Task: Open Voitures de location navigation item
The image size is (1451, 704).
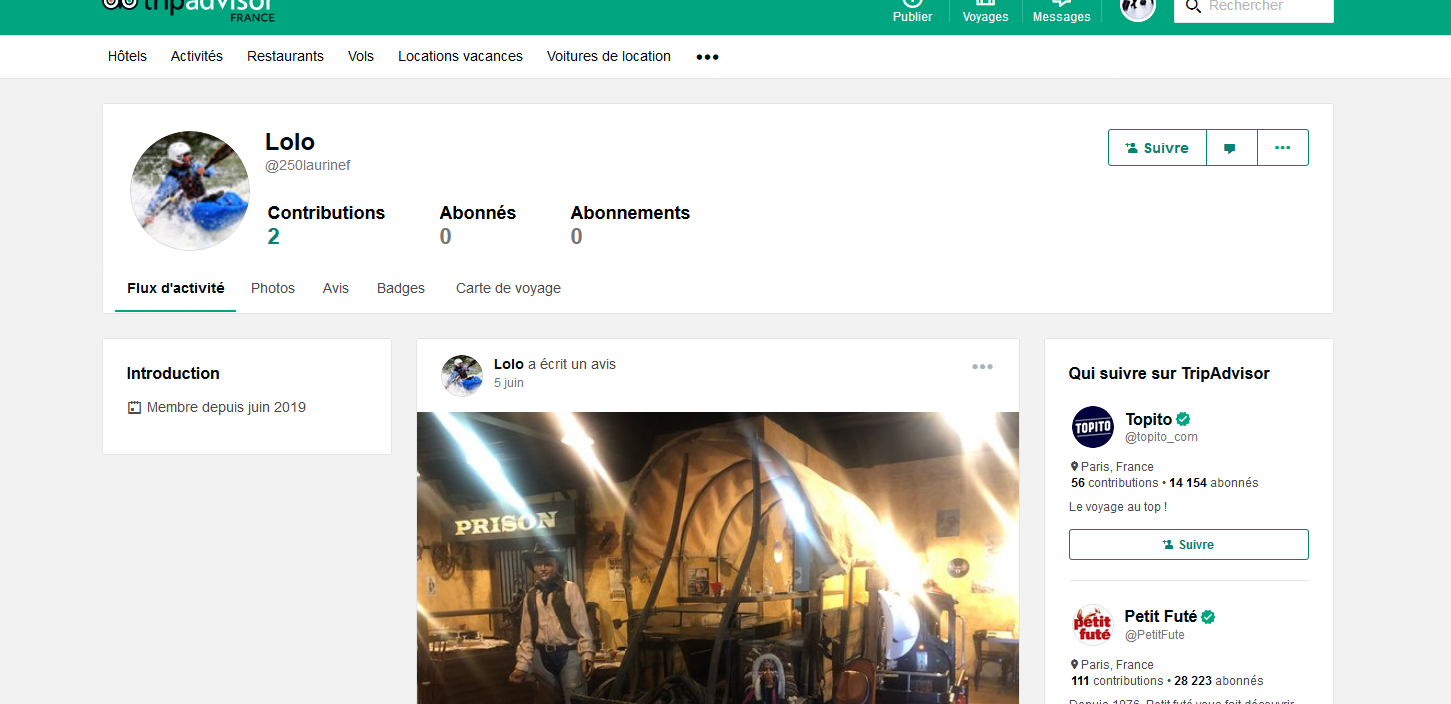Action: point(609,56)
